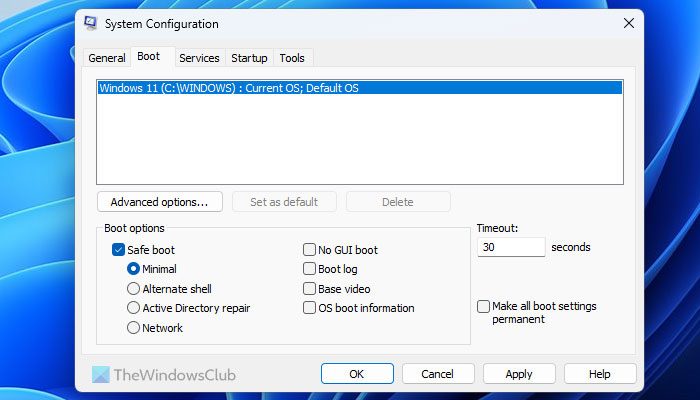The width and height of the screenshot is (700, 400).
Task: Close the System Configuration dialog
Action: click(x=629, y=23)
